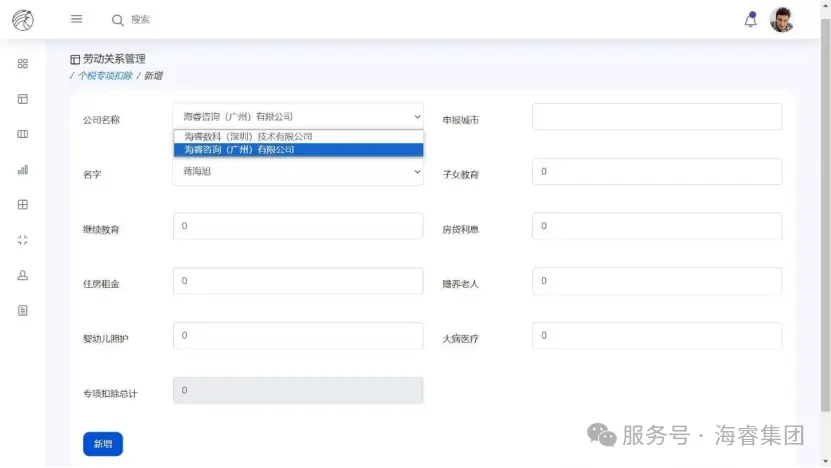Click the 申报城市 input field
The height and width of the screenshot is (468, 831).
pyautogui.click(x=656, y=117)
